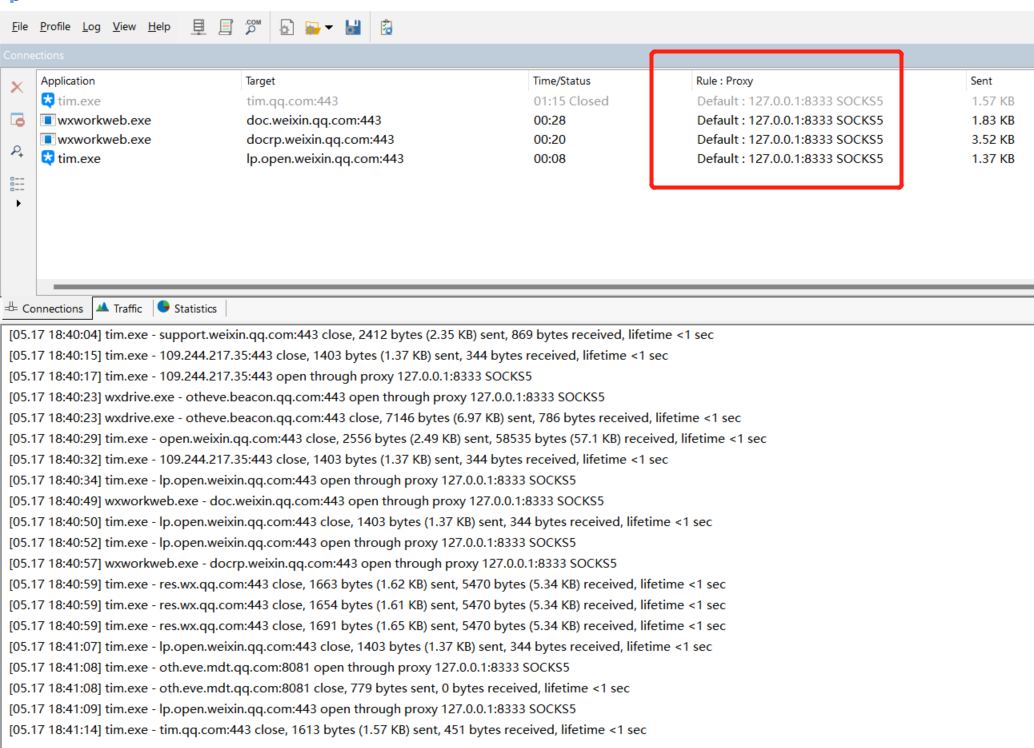This screenshot has width=1034, height=748.
Task: Expand the open profile dropdown arrow
Action: click(x=329, y=28)
